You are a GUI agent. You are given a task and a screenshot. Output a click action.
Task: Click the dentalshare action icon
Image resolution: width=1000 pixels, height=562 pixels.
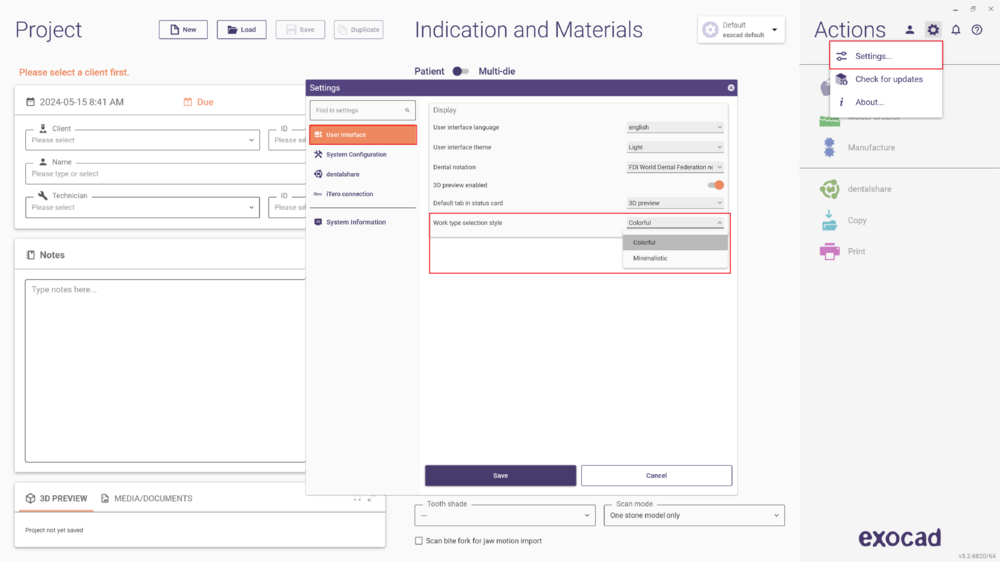829,189
